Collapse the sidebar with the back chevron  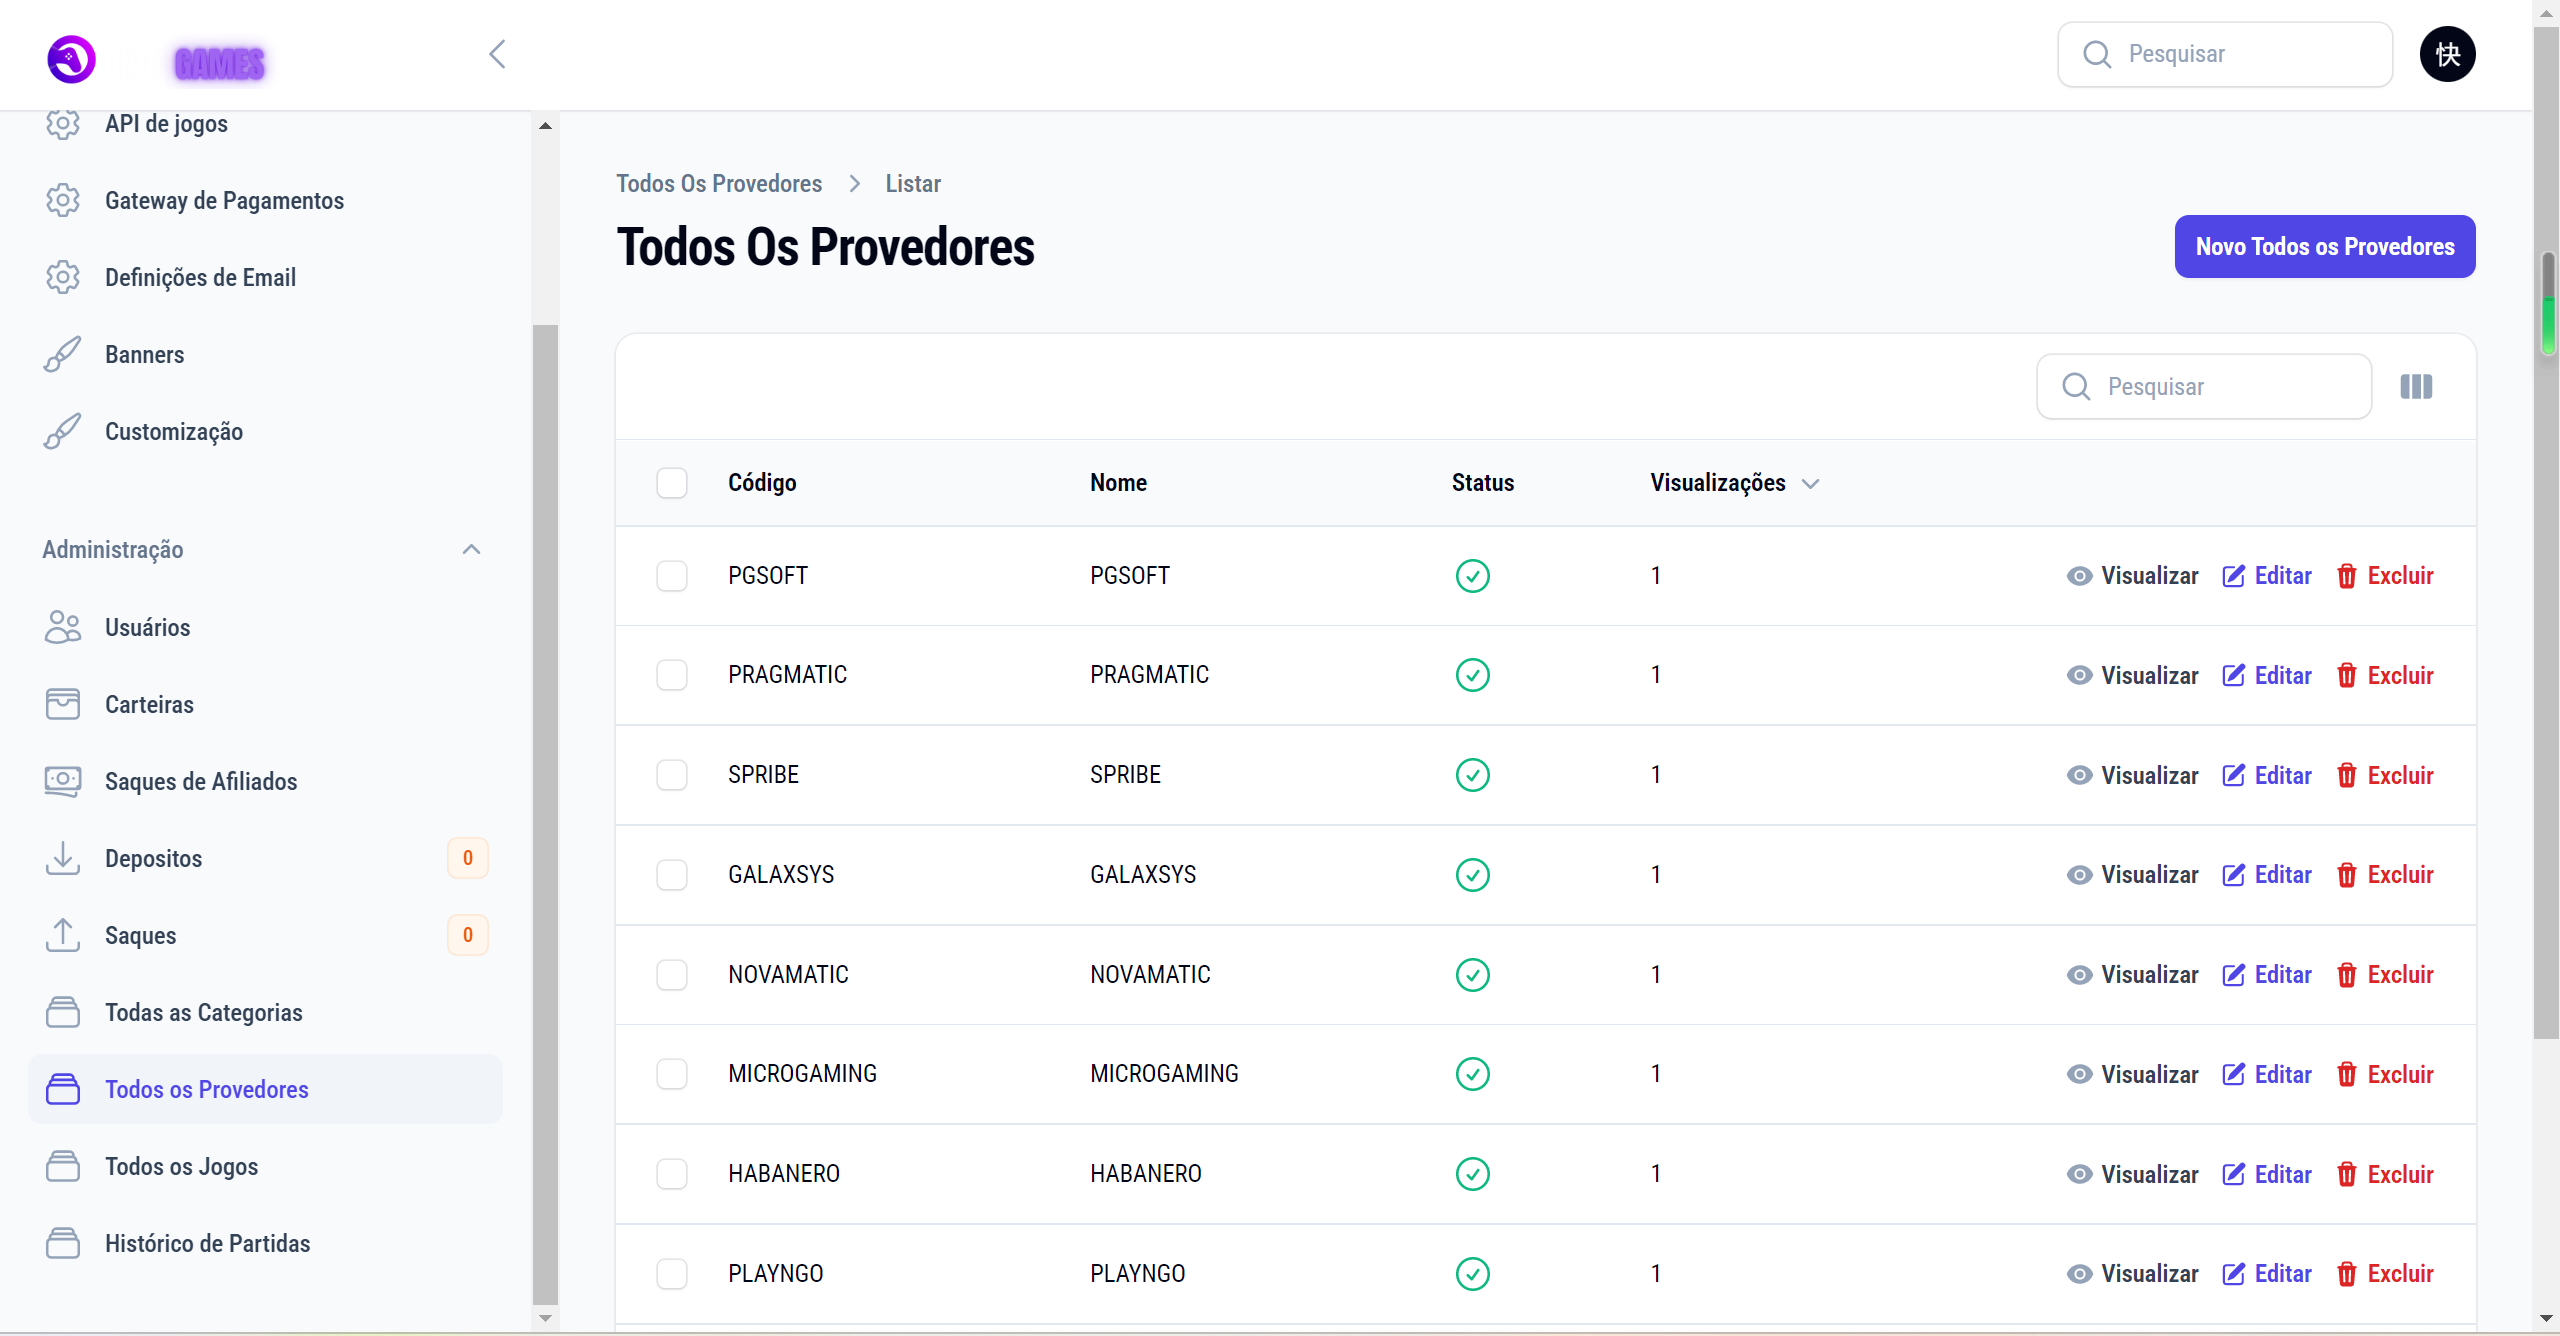pos(497,54)
